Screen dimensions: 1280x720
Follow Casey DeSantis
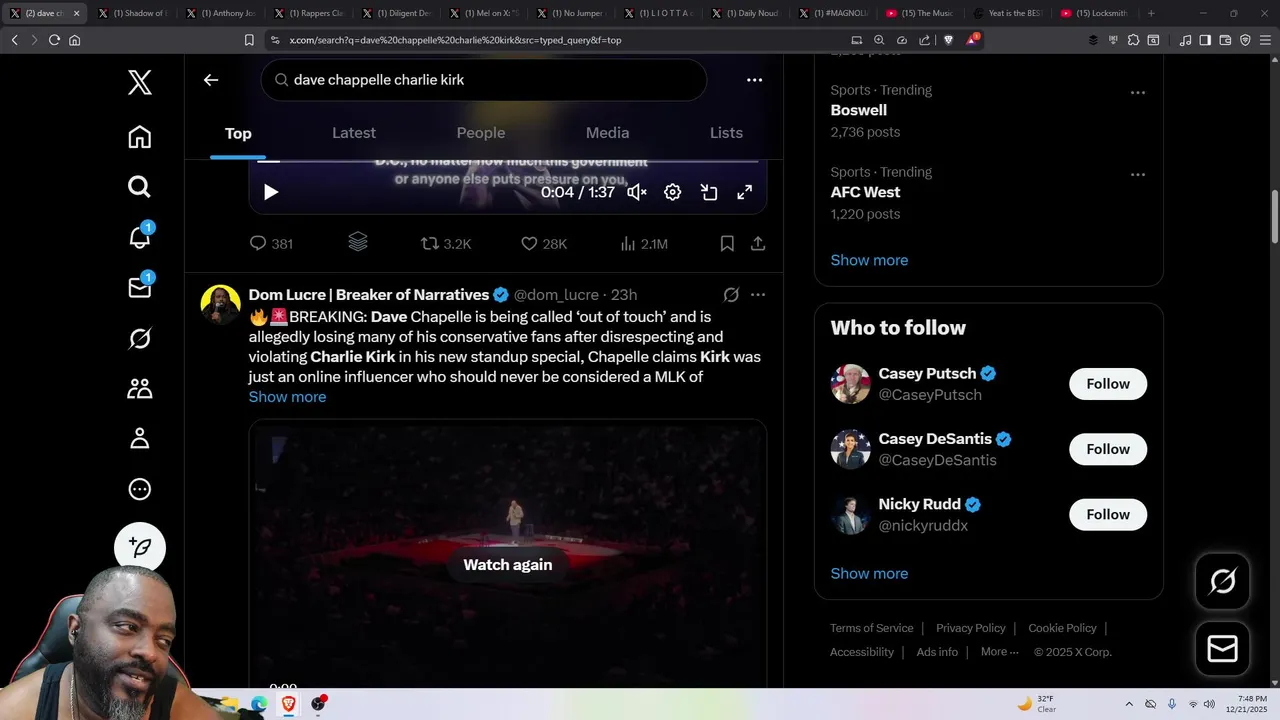pyautogui.click(x=1108, y=449)
